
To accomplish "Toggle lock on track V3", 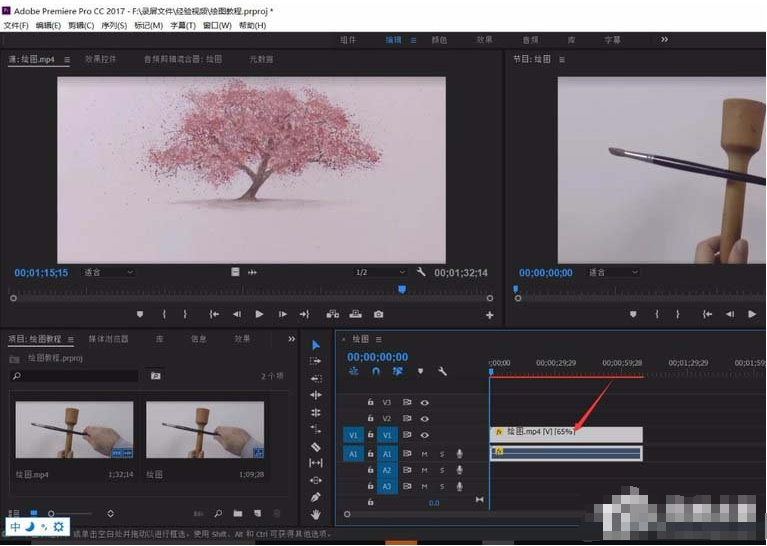I will click(x=371, y=402).
